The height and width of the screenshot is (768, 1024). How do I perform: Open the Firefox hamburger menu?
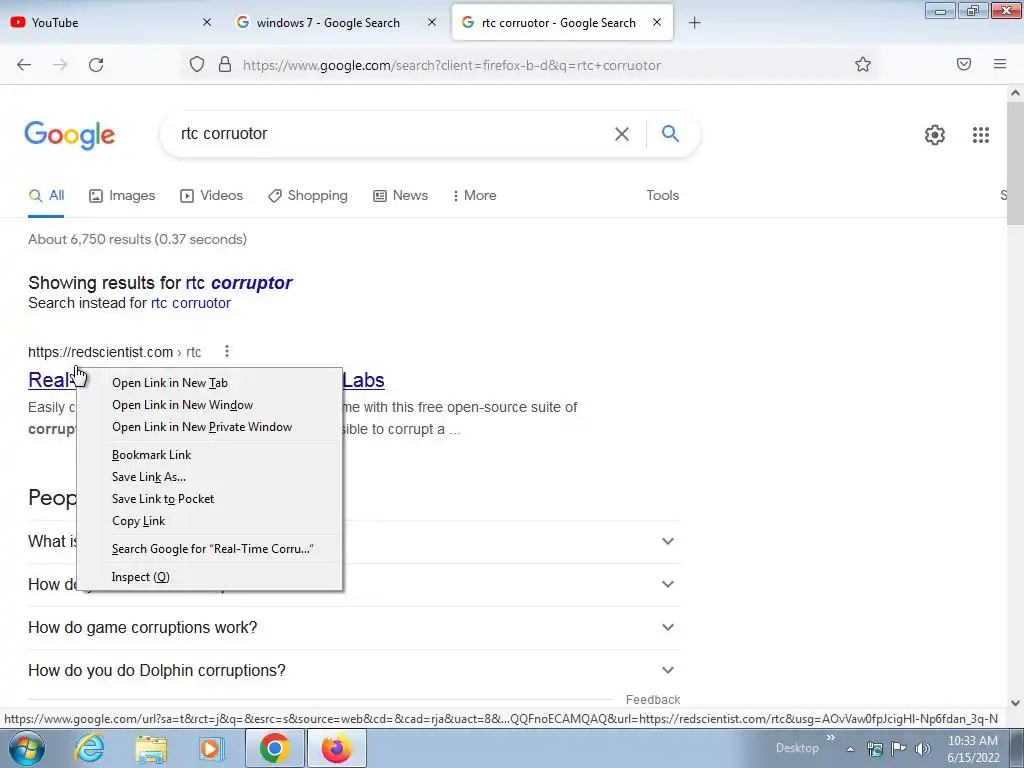click(1000, 64)
